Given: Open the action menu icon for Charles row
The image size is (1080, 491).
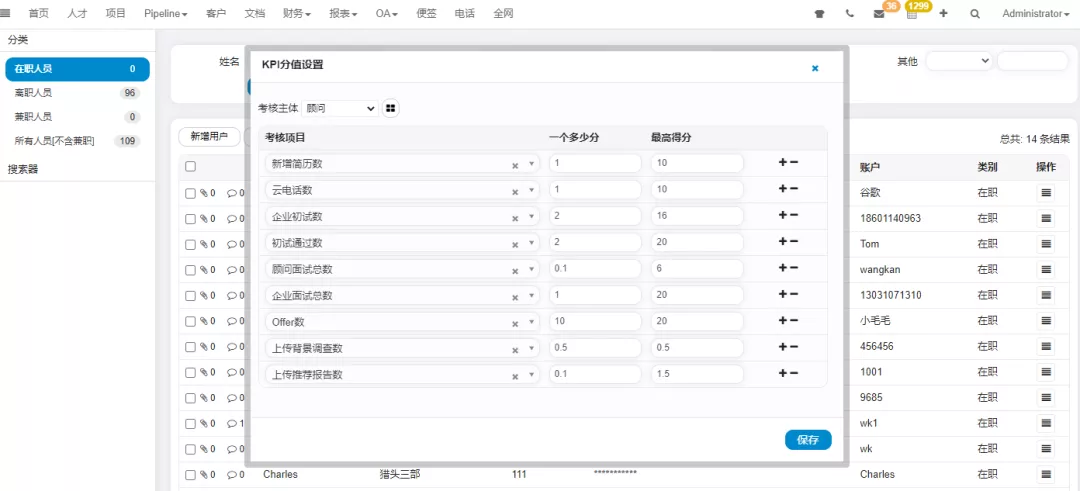Looking at the screenshot, I should (1046, 474).
